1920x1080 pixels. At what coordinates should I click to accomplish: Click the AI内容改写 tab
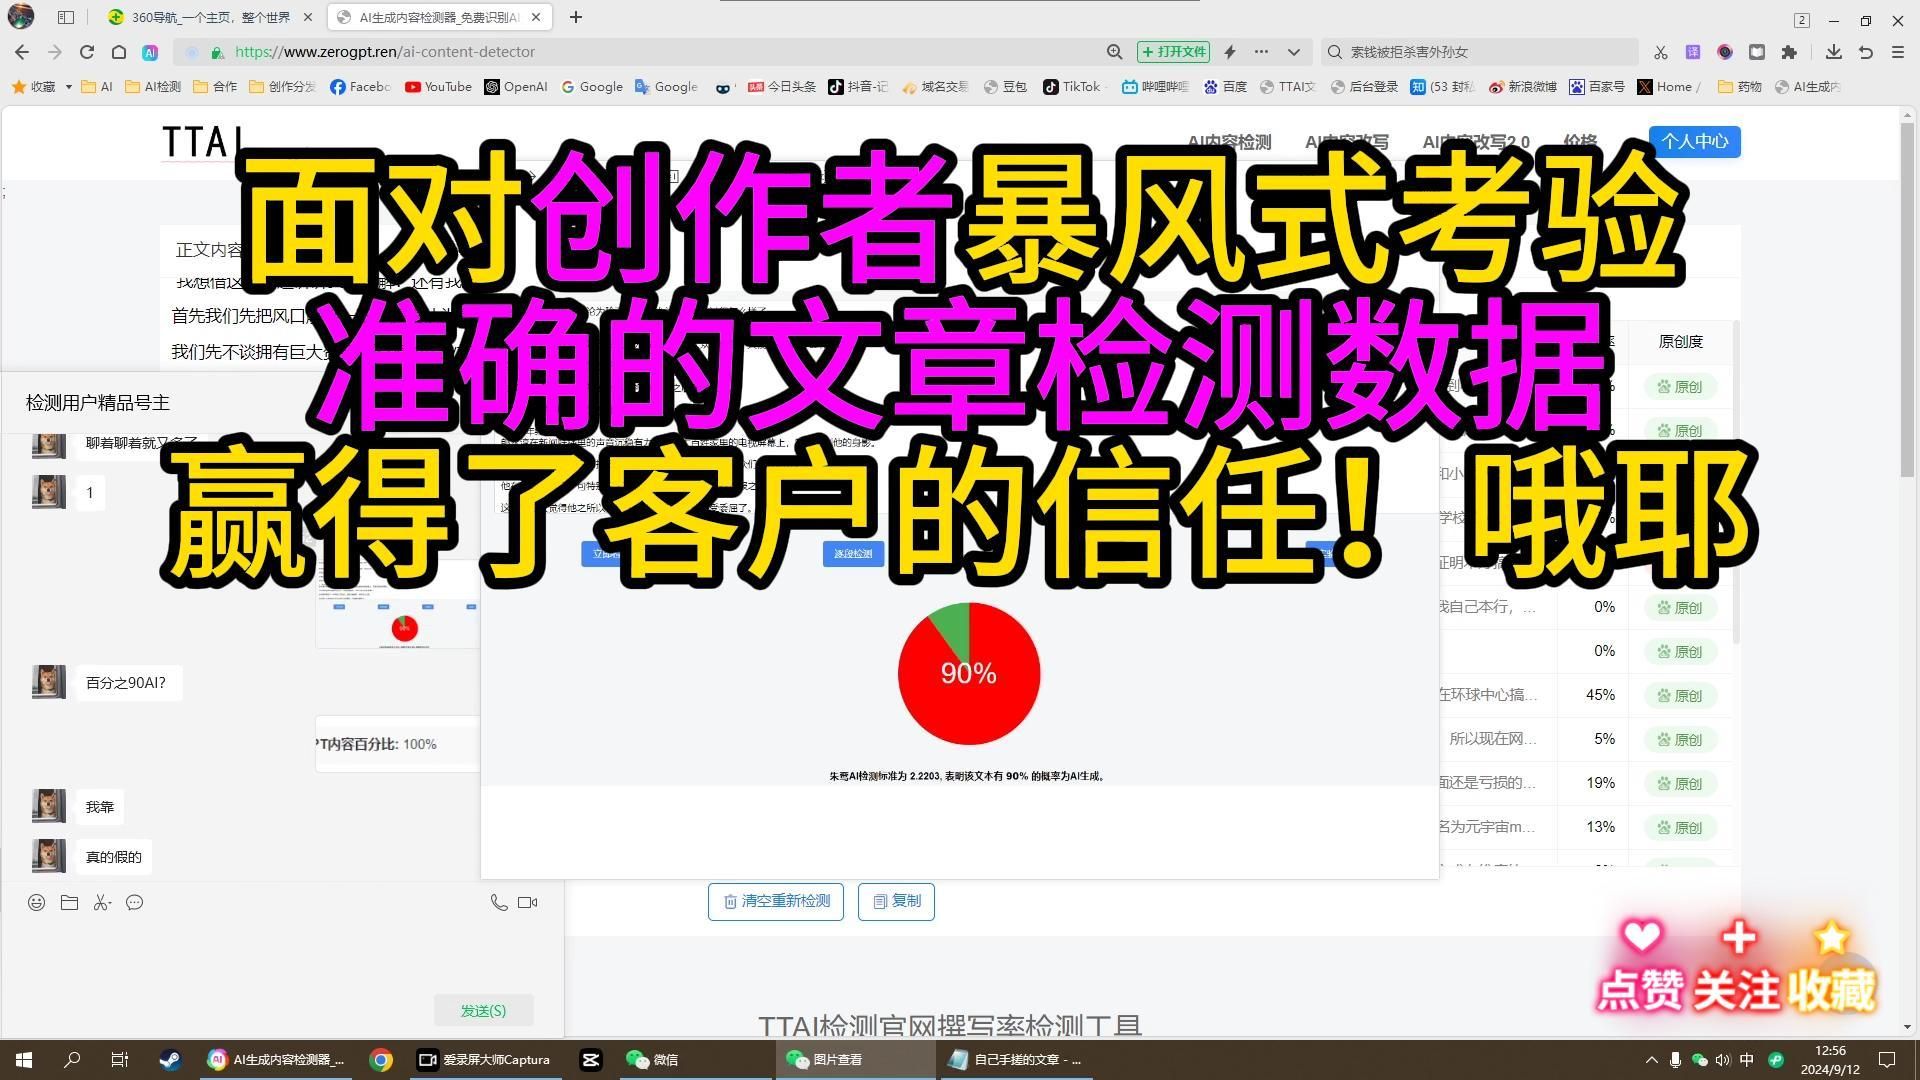(1346, 141)
